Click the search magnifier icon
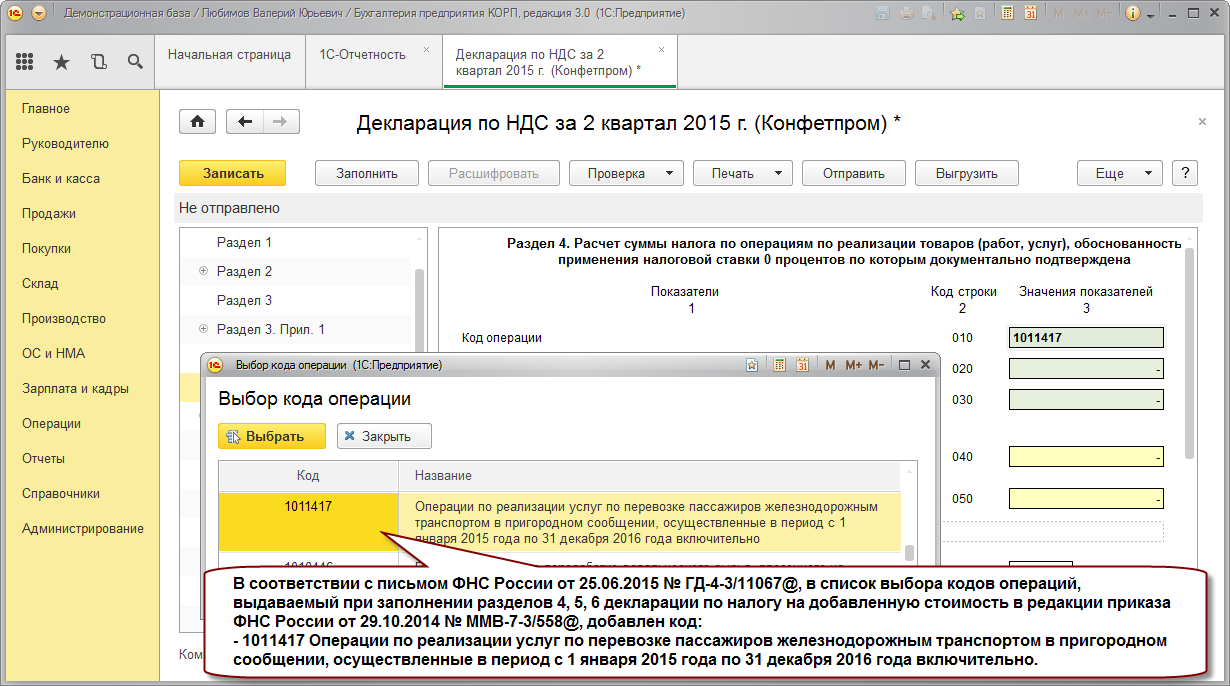 [135, 62]
